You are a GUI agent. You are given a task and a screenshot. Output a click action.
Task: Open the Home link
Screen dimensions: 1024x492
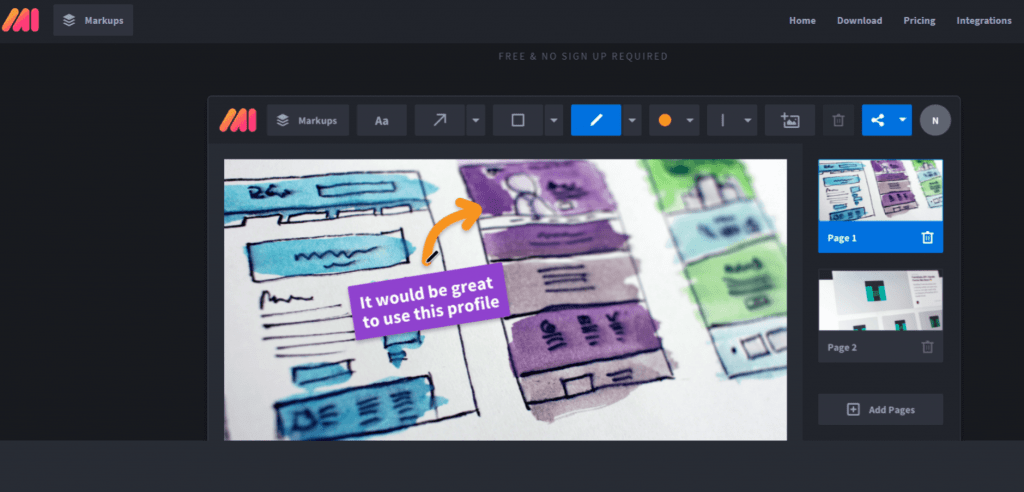(x=802, y=20)
